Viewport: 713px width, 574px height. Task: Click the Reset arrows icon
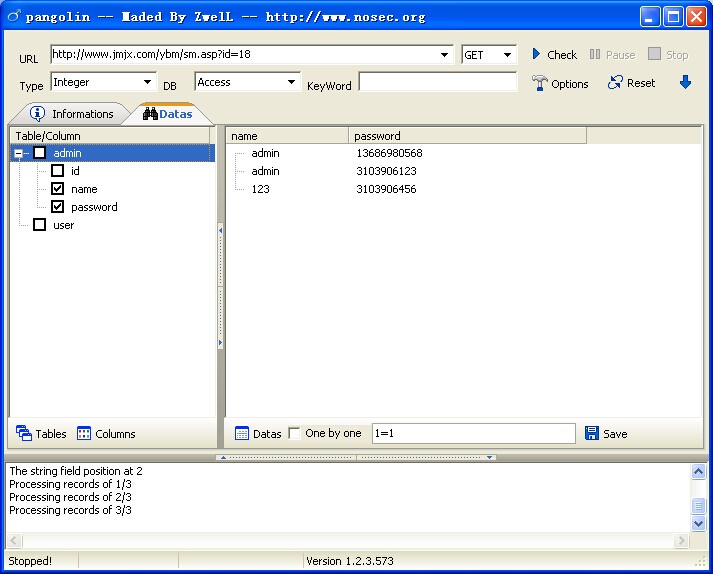click(615, 82)
